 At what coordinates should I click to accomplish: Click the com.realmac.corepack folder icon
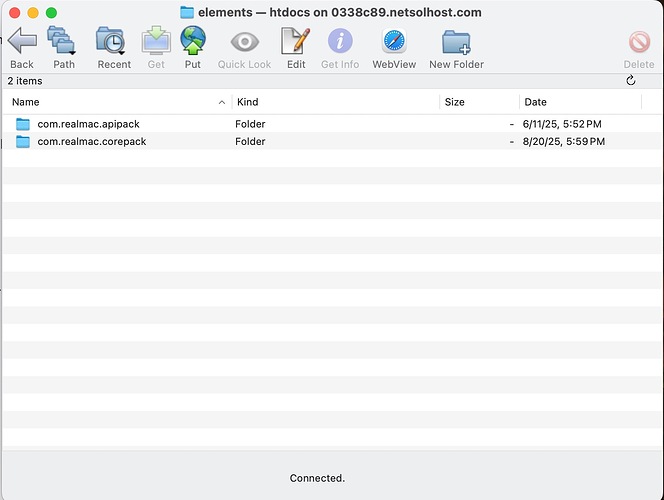click(x=23, y=141)
